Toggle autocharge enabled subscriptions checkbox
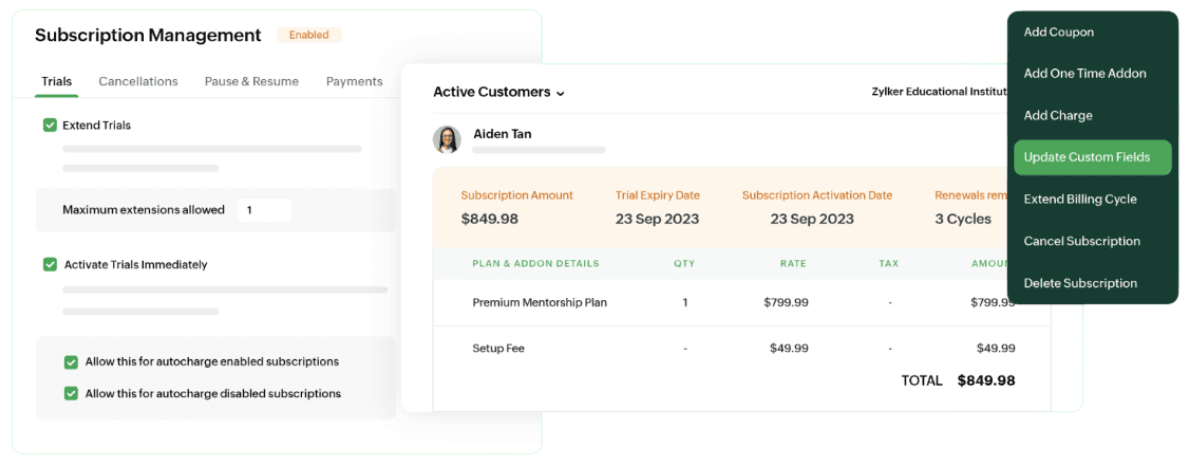This screenshot has height=467, width=1185. (71, 362)
